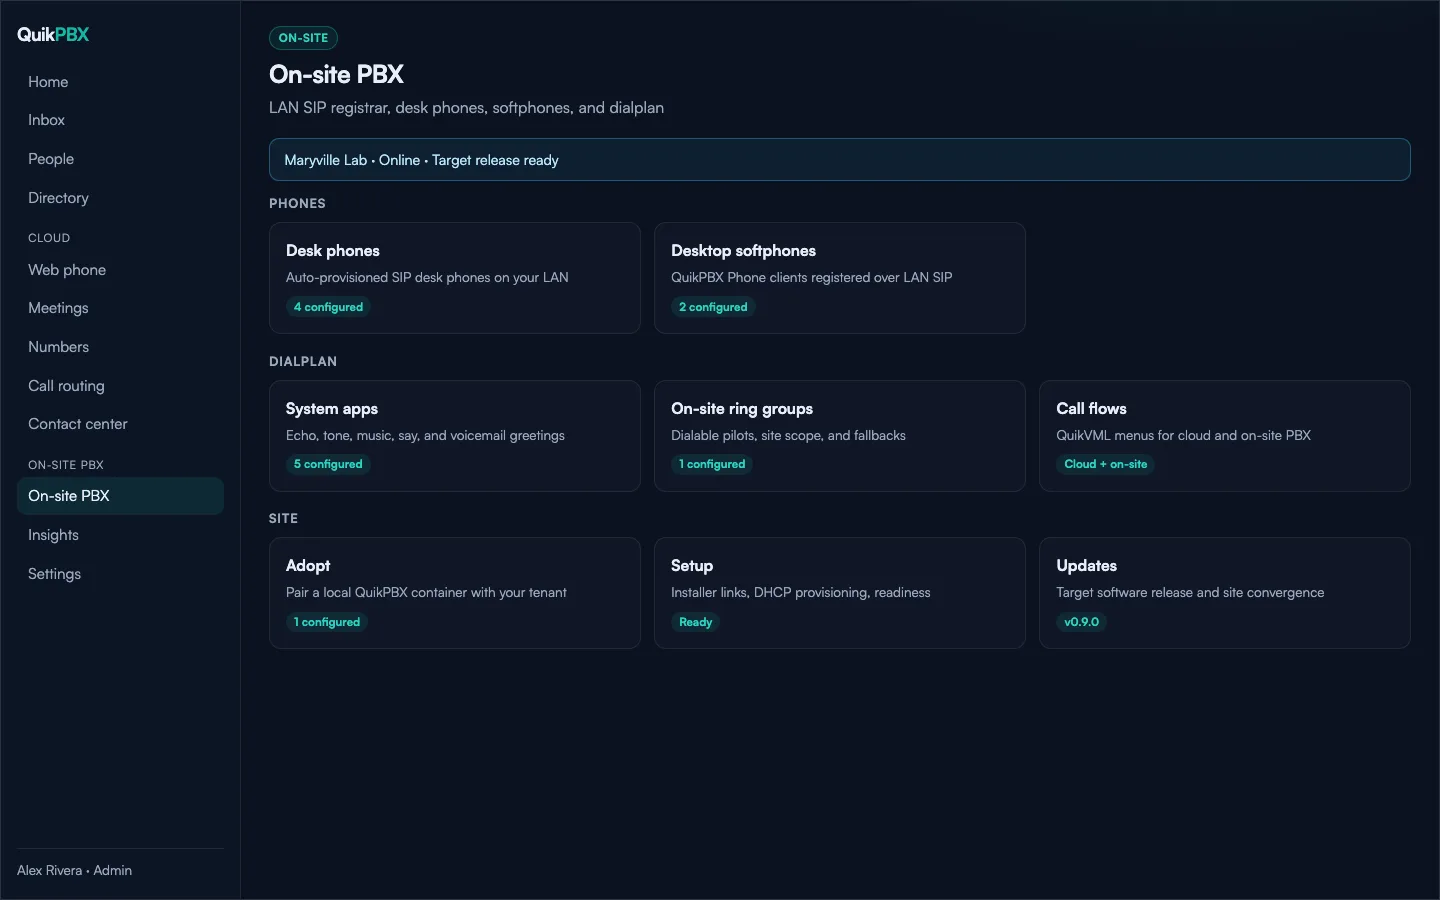Screen dimensions: 1440x900
Task: Click '2 configured' badge on Desktop softphones
Action: [x=713, y=307]
